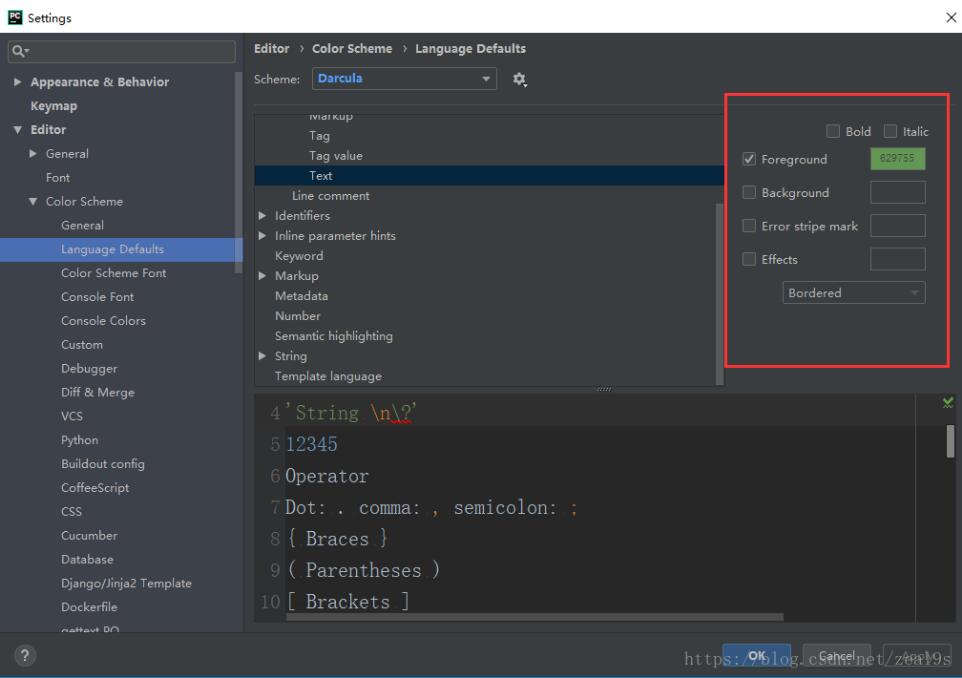
Task: Select Debugger color scheme page
Action: tap(89, 369)
